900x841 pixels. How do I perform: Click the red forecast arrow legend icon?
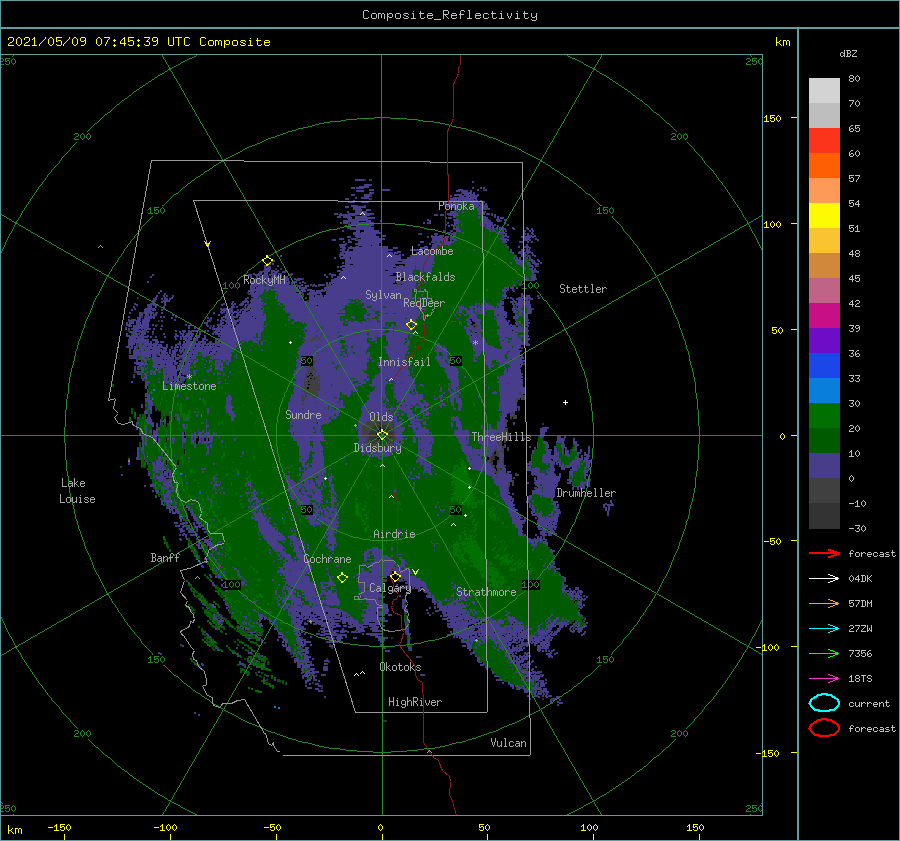(x=824, y=553)
